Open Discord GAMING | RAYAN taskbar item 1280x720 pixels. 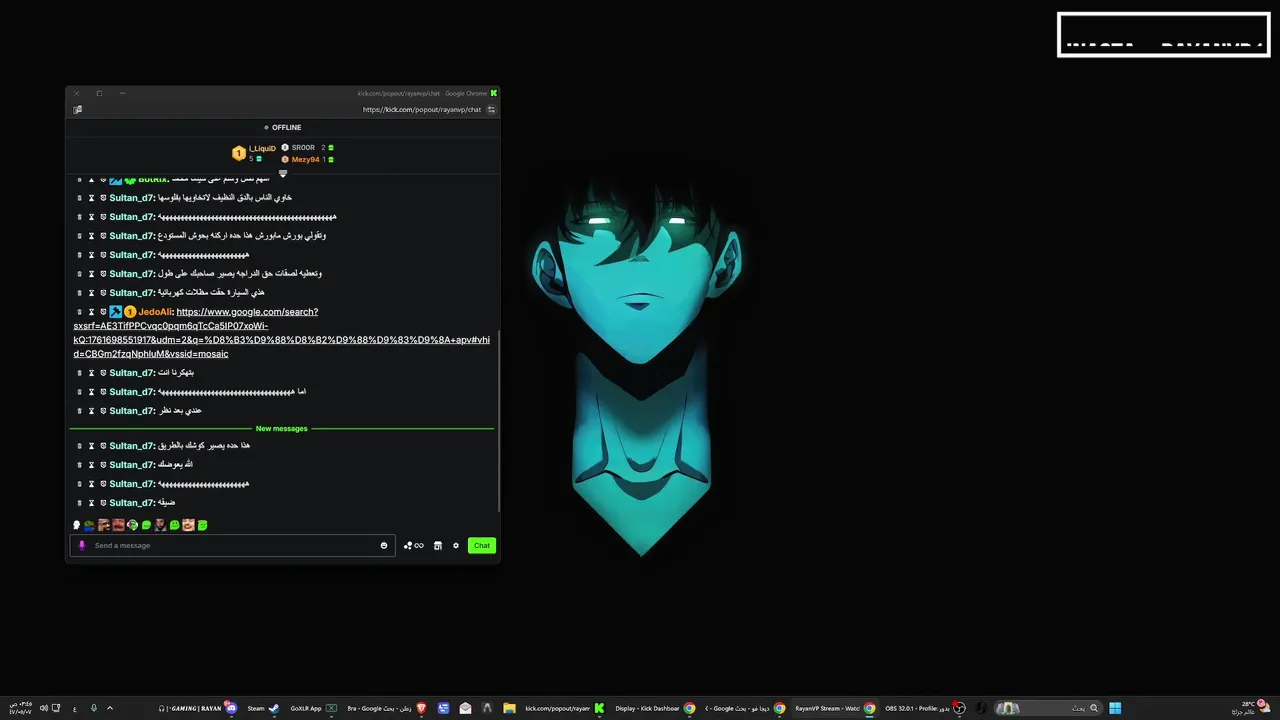tap(197, 708)
